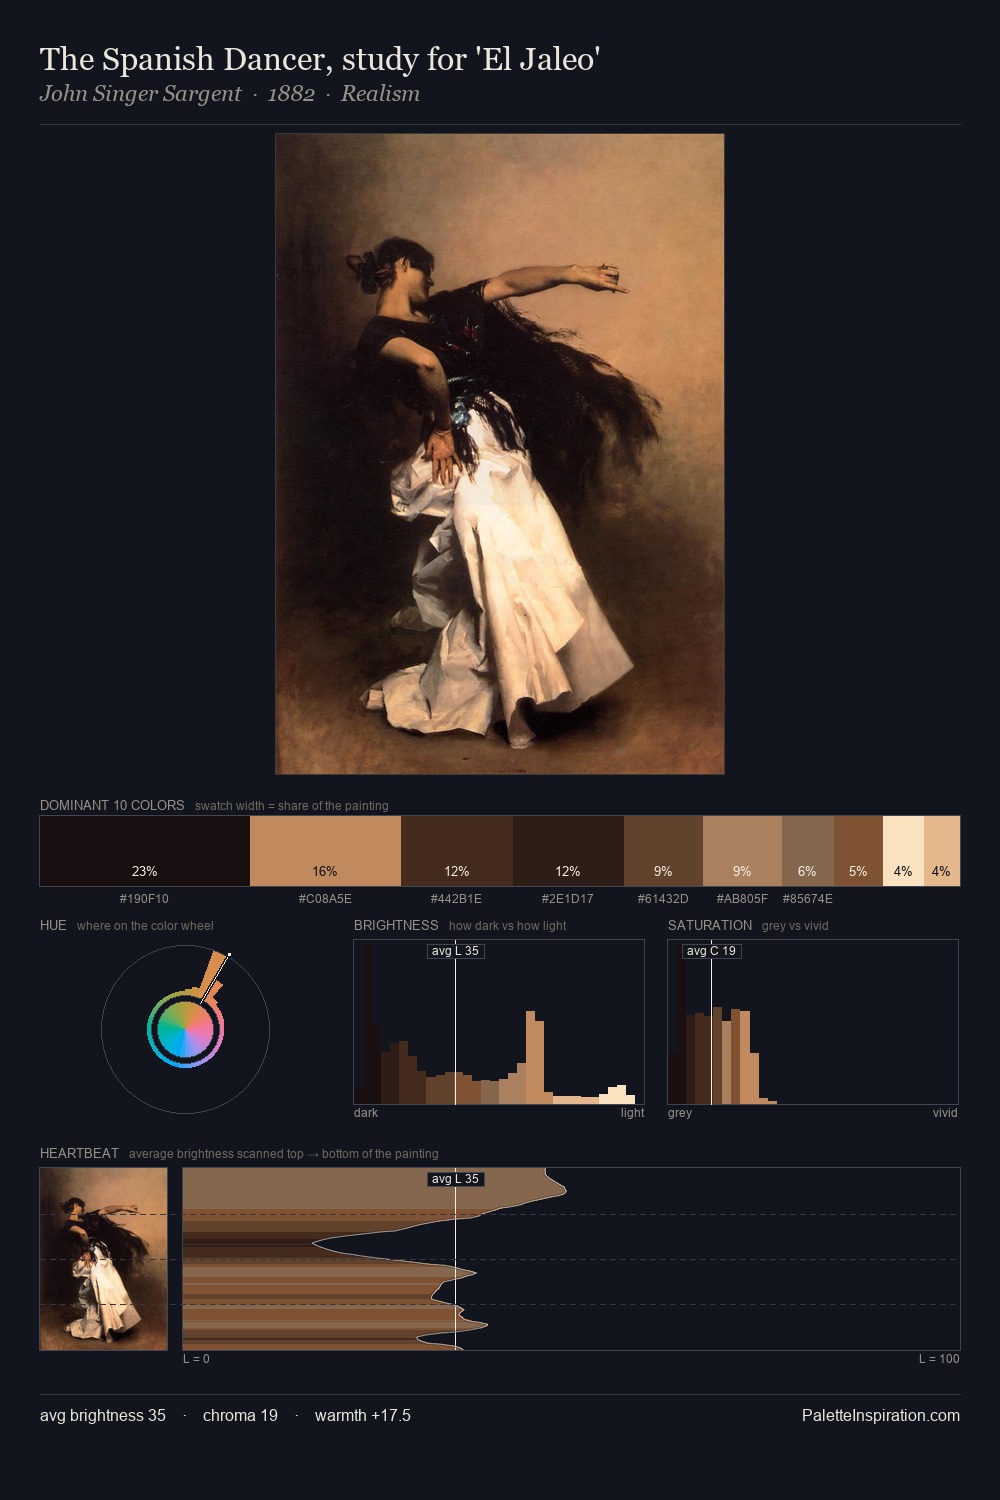Click the 'chroma 19' footer stat

click(240, 1415)
